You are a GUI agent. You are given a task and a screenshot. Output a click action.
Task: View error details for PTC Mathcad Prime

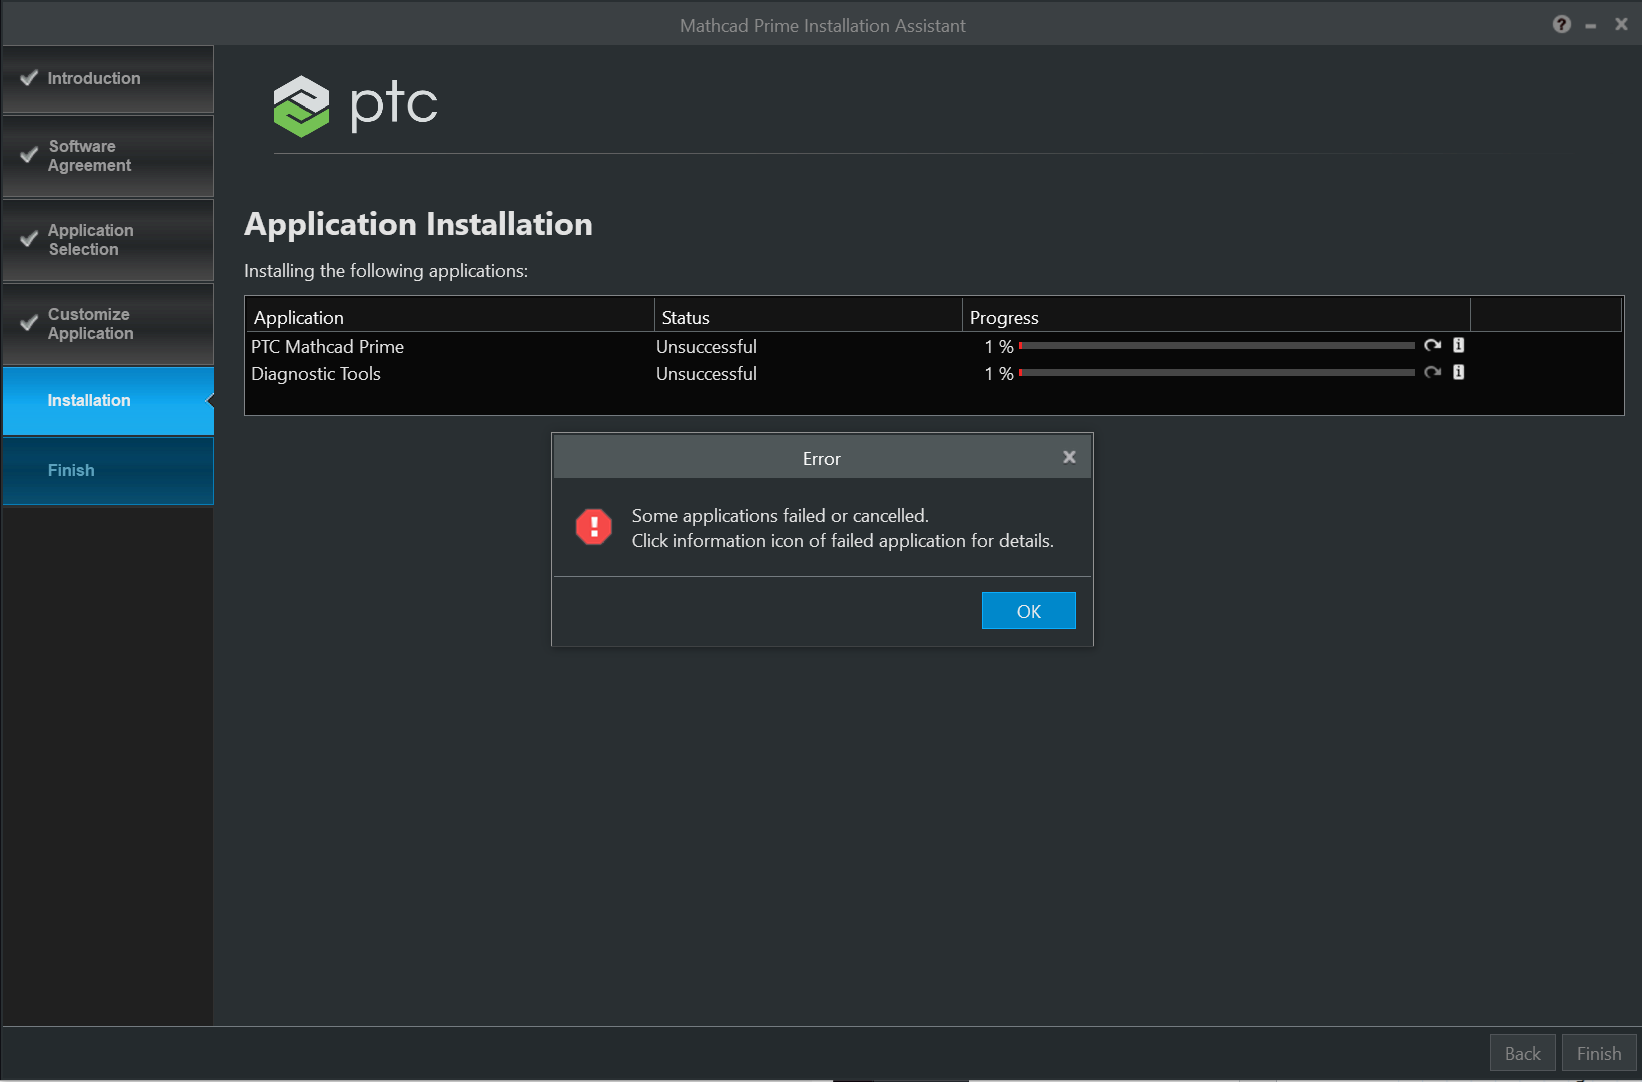1458,345
